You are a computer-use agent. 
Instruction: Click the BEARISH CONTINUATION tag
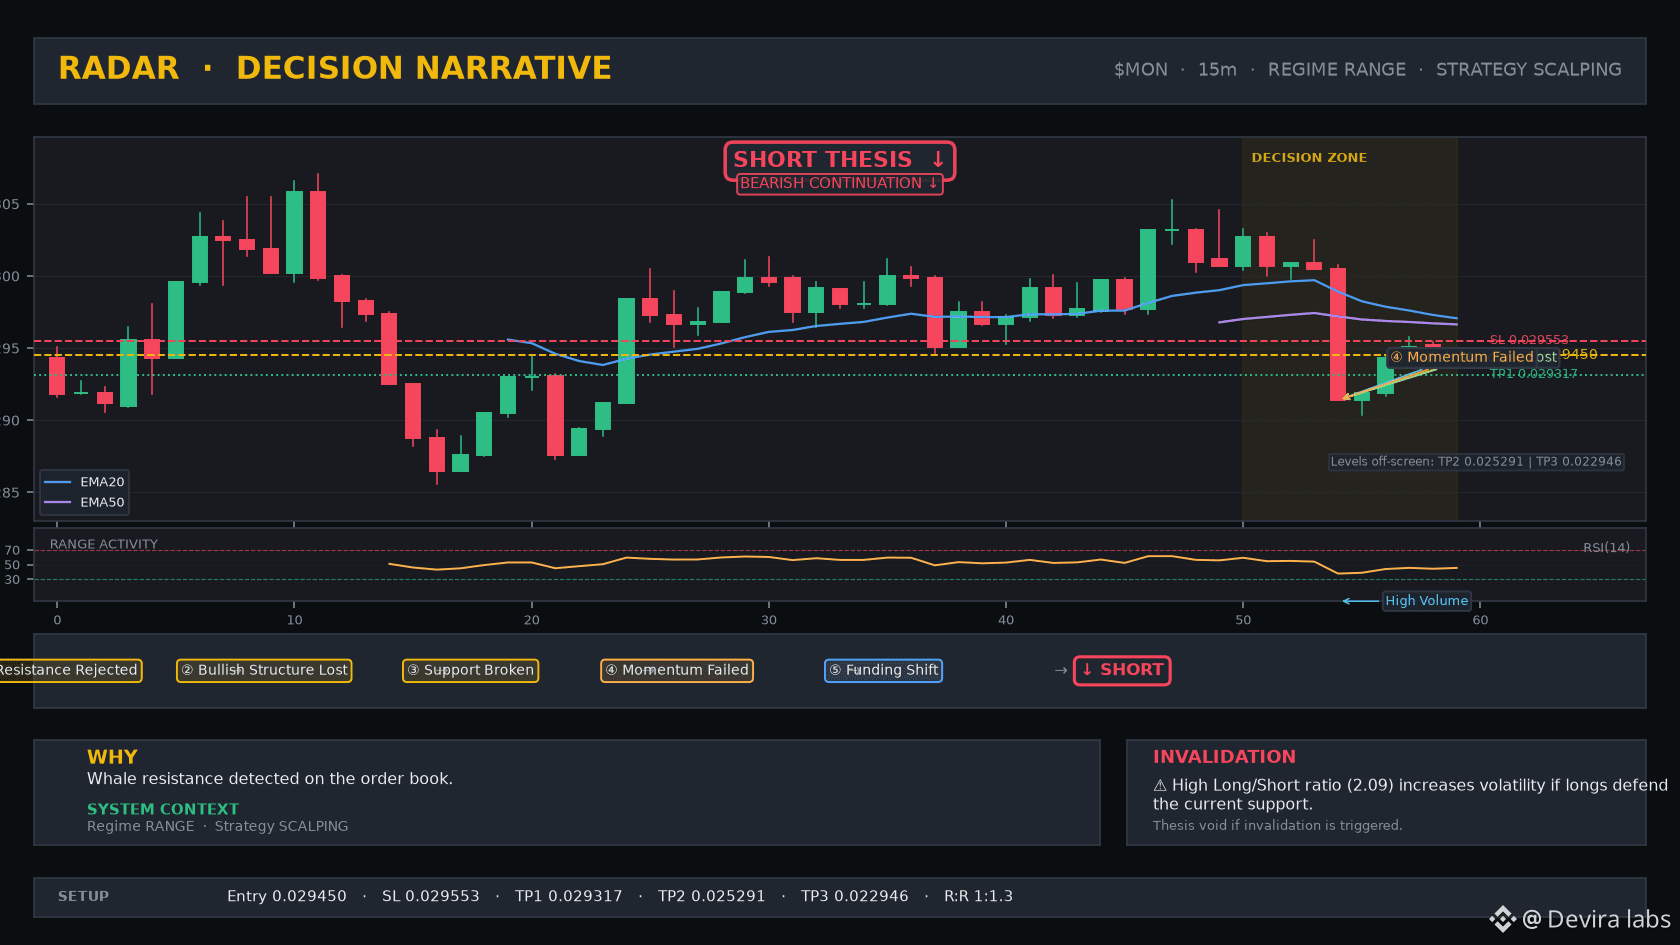[839, 184]
